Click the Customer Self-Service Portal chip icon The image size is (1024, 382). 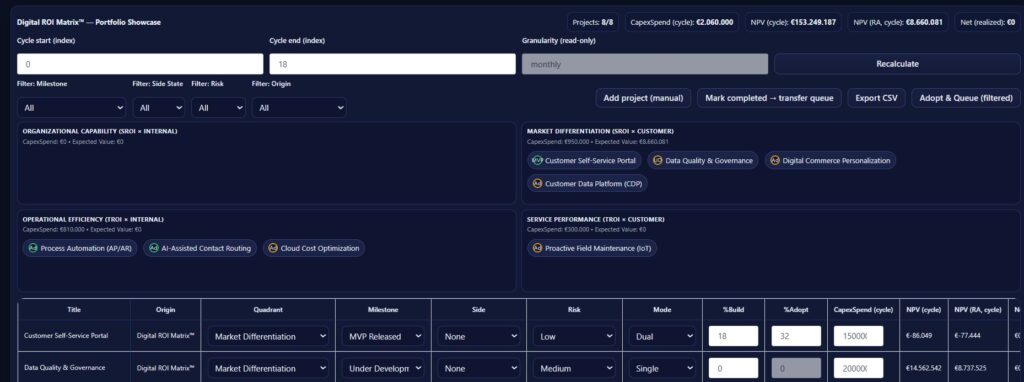pyautogui.click(x=537, y=160)
